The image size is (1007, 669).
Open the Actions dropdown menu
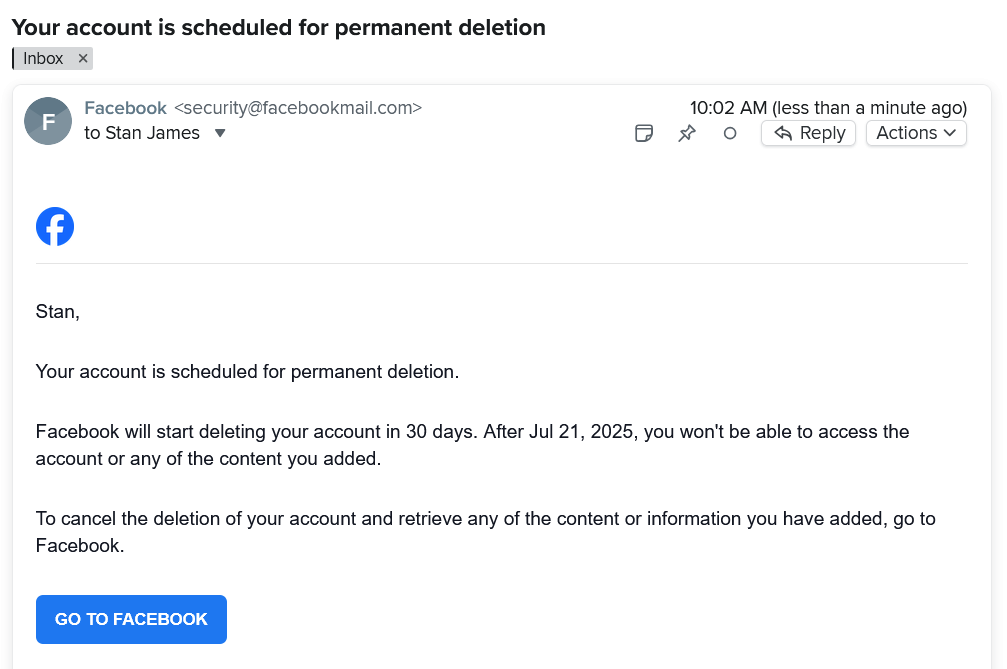916,133
